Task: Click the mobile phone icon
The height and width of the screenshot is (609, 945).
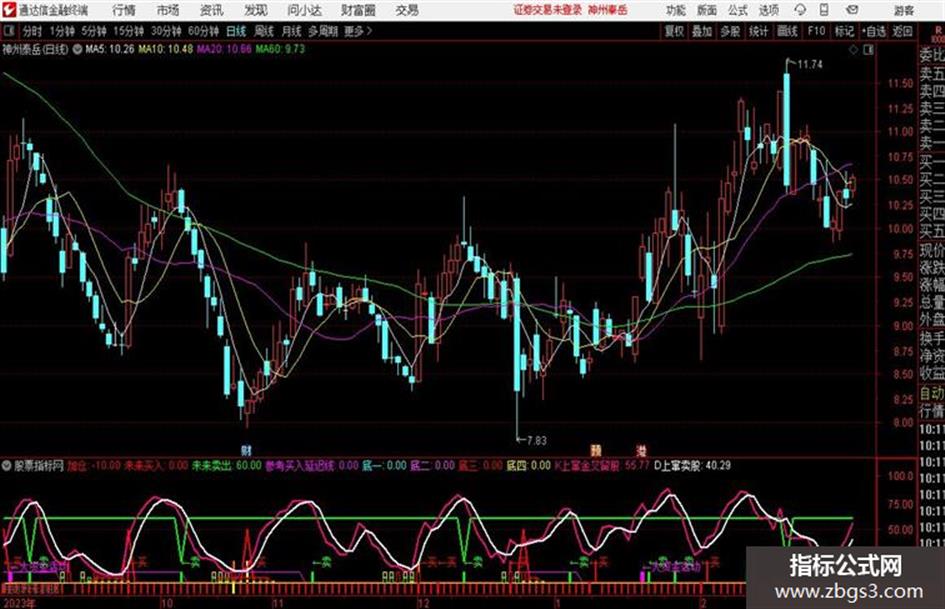Action: point(824,10)
